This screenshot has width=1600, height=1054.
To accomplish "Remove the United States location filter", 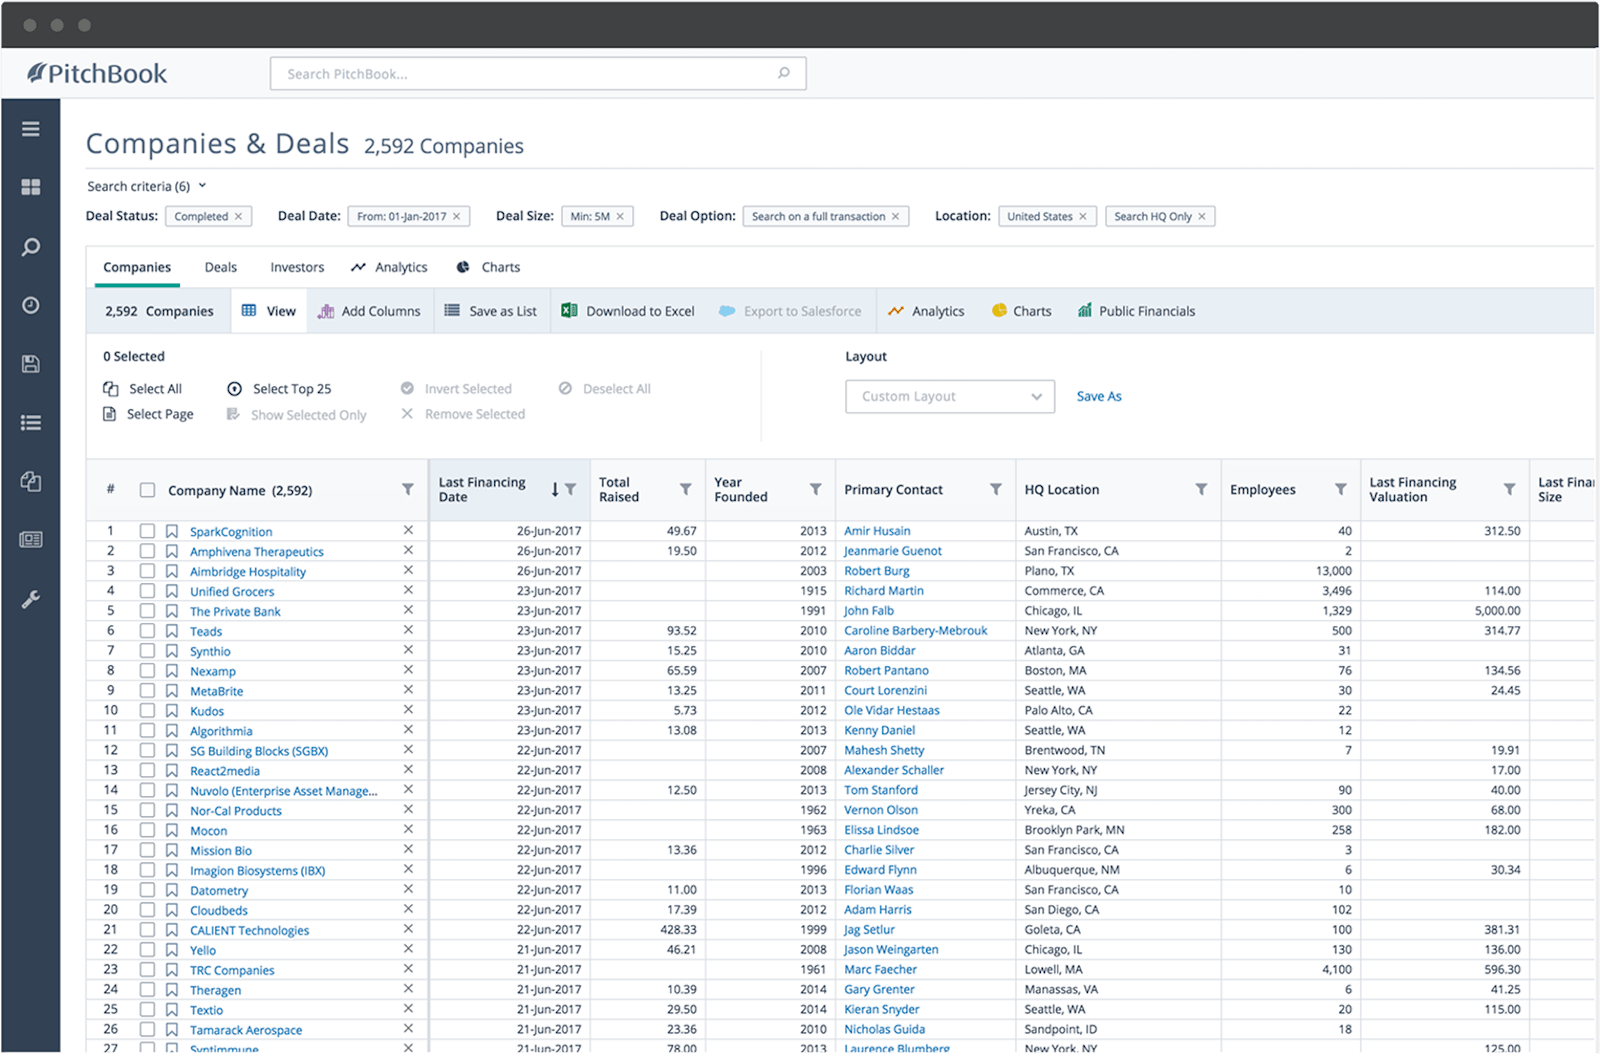I will (x=1082, y=216).
